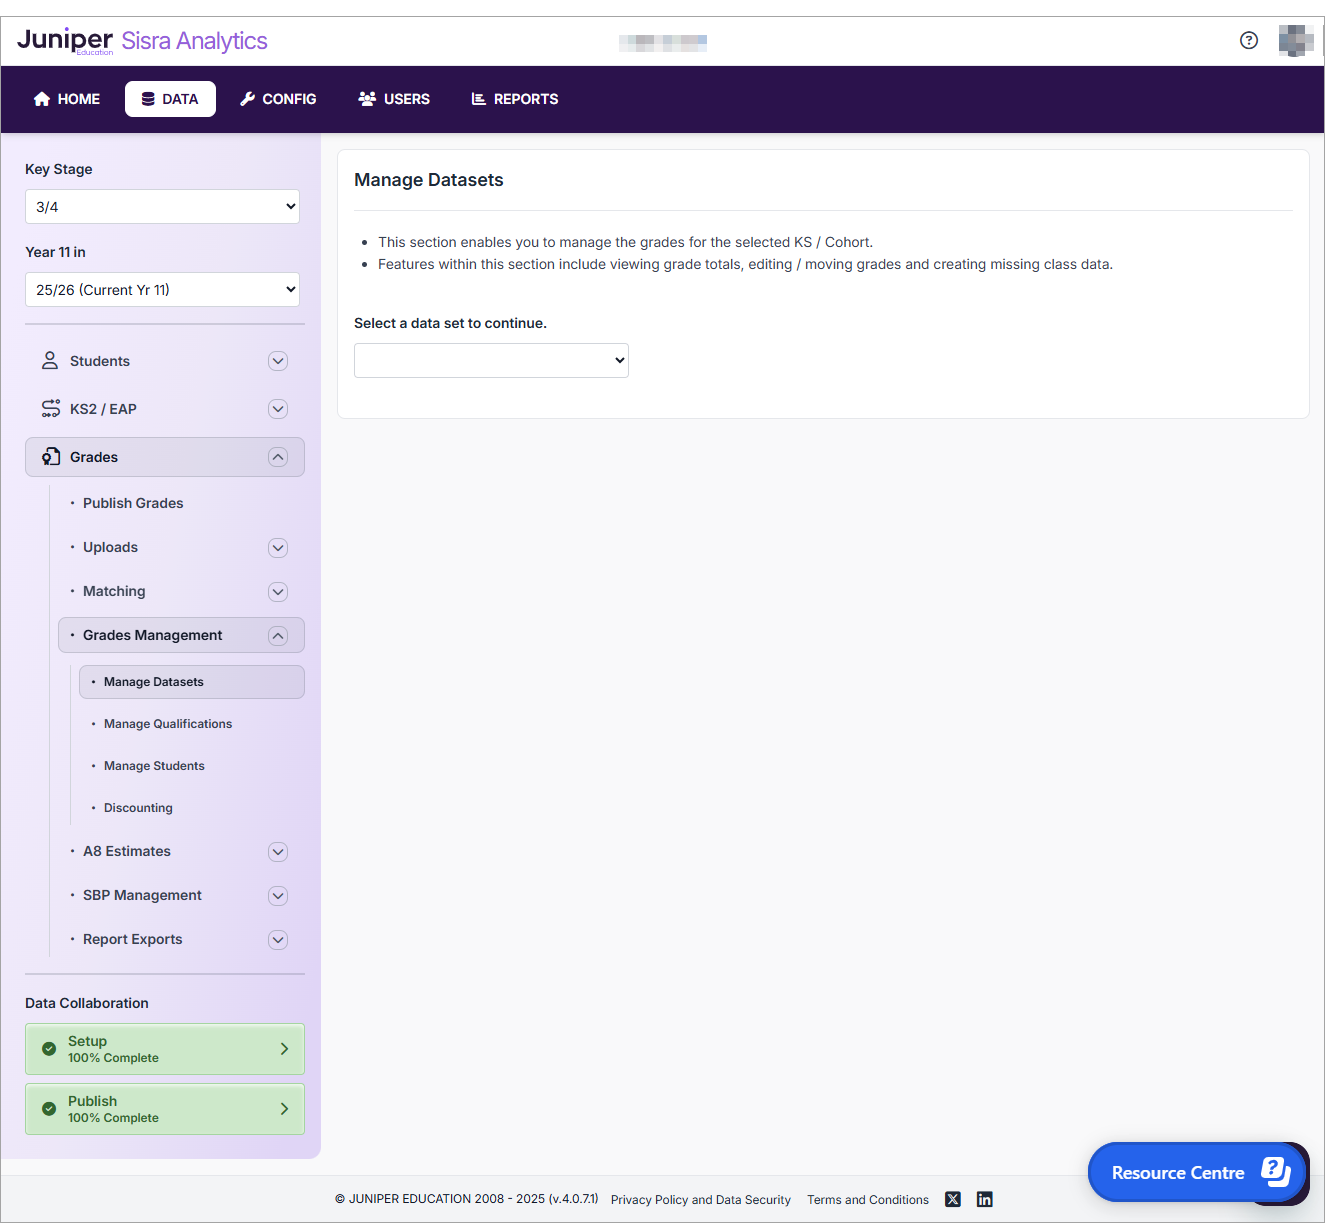Collapse the Grades Management section
This screenshot has height=1223, width=1325.
[278, 636]
